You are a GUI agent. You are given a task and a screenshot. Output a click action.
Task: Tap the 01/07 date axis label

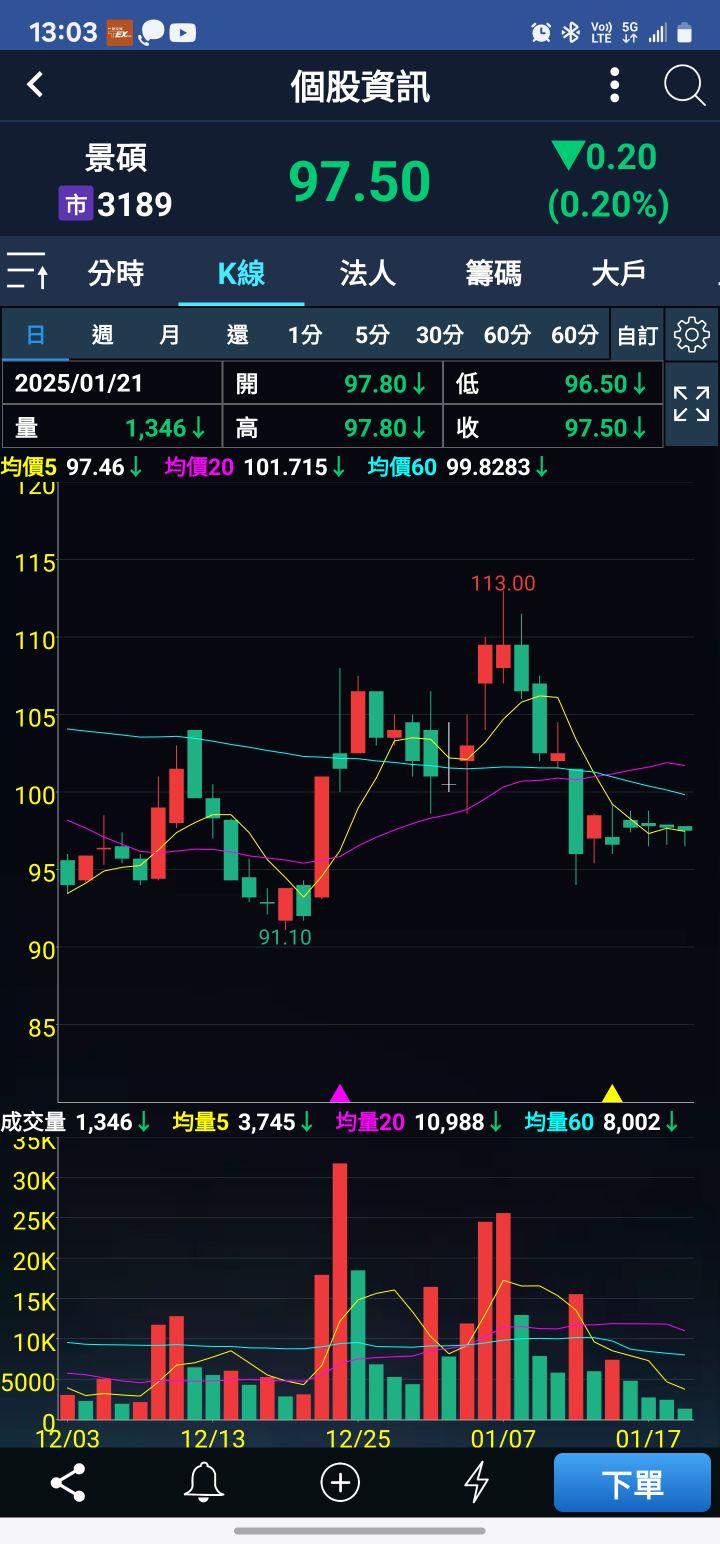(x=503, y=1438)
